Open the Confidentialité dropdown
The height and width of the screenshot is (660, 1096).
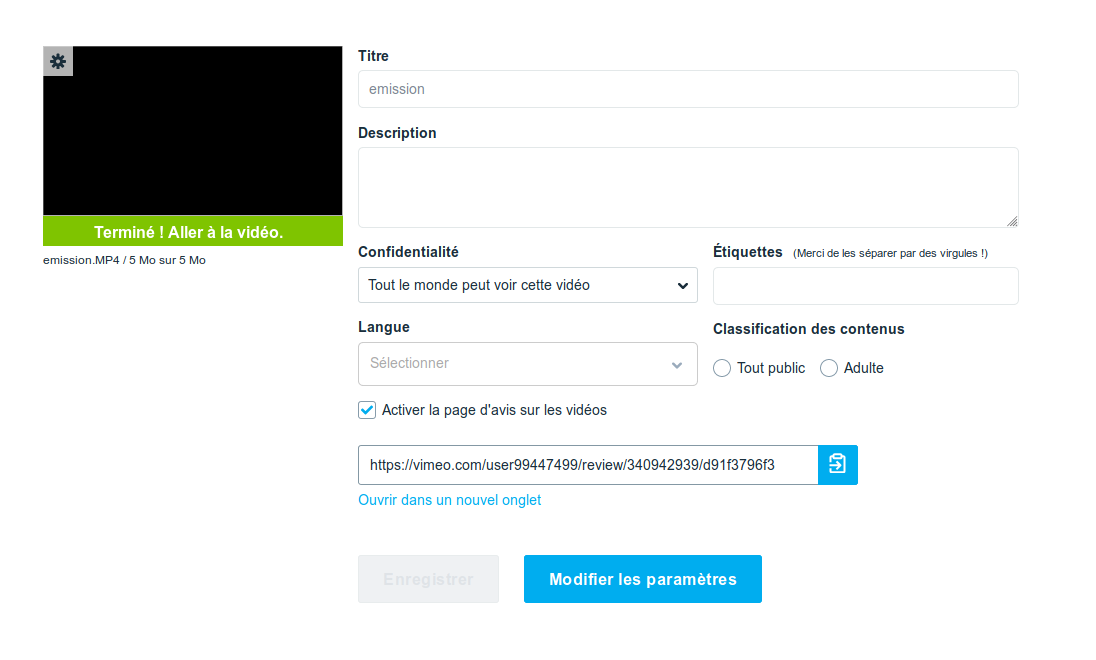point(528,285)
